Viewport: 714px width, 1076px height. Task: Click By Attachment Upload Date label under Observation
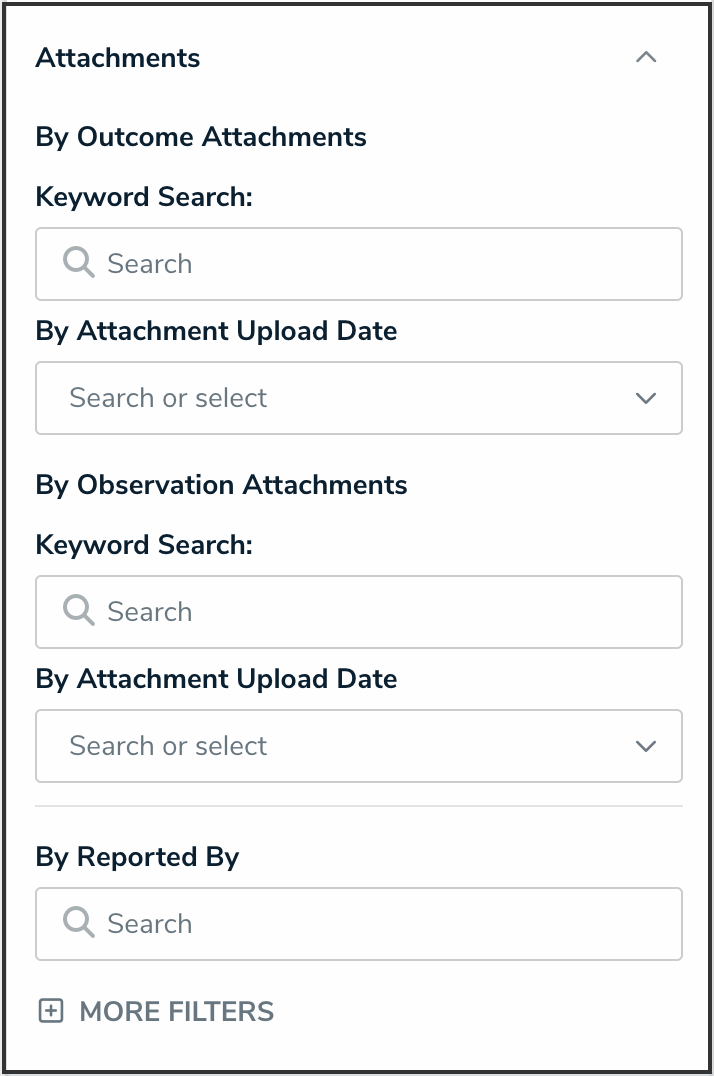pyautogui.click(x=216, y=679)
